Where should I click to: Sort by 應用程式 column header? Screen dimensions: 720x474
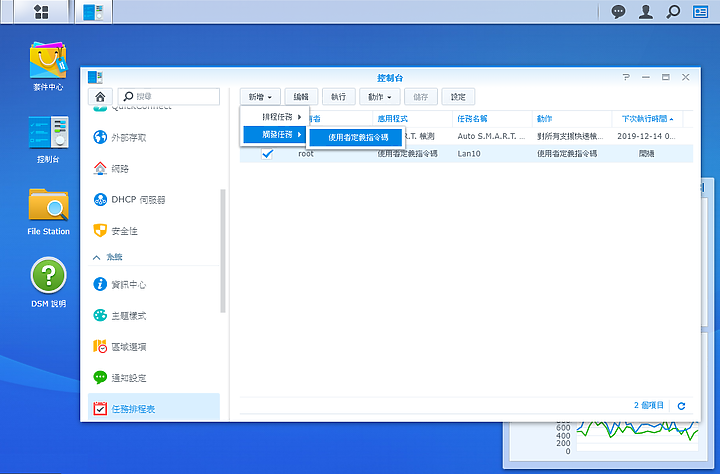[412, 118]
